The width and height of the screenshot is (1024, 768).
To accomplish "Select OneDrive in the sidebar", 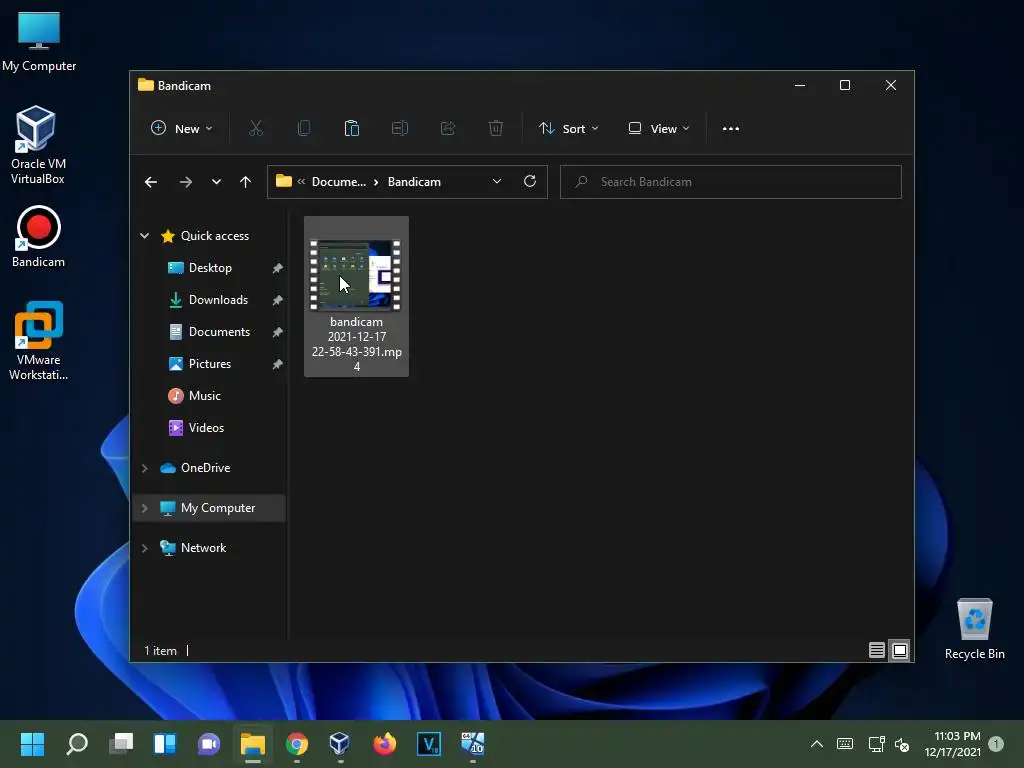I will point(205,468).
